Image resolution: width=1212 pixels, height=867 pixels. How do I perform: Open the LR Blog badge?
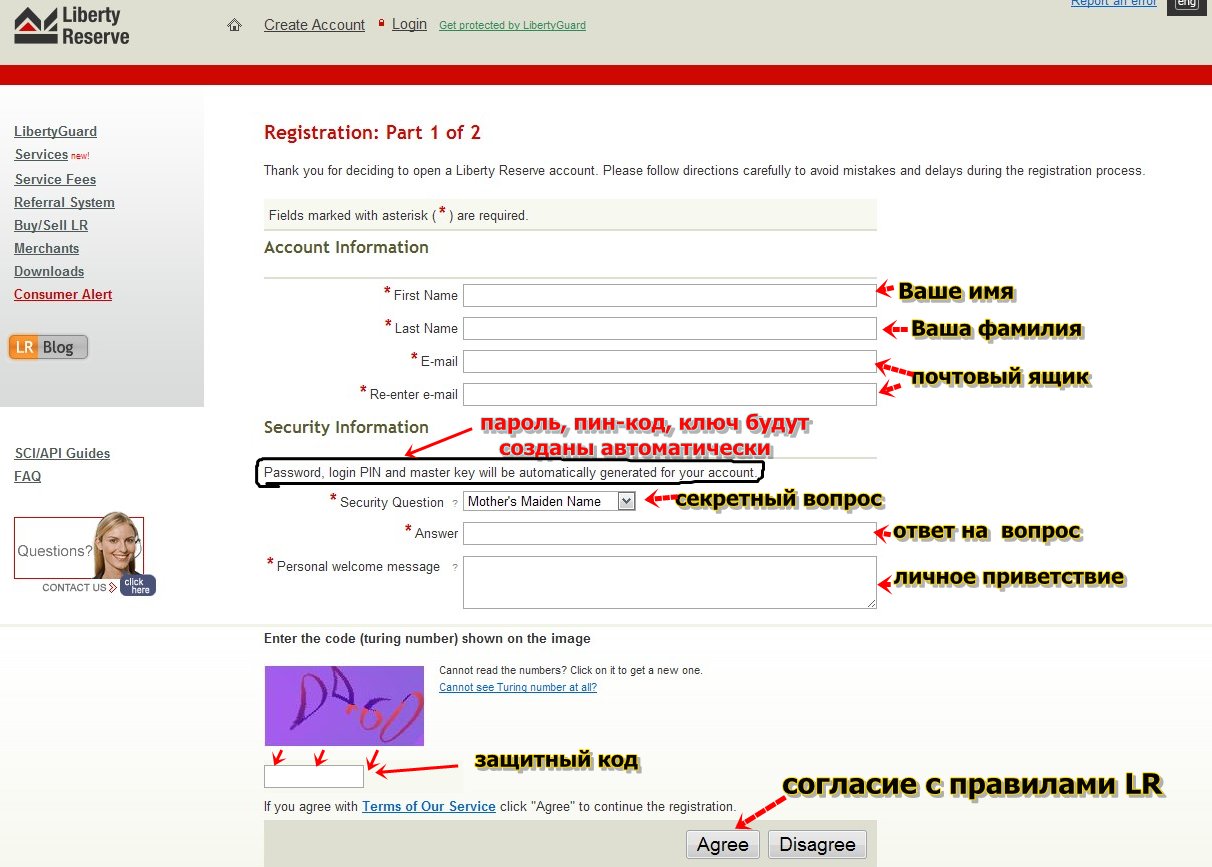(48, 347)
